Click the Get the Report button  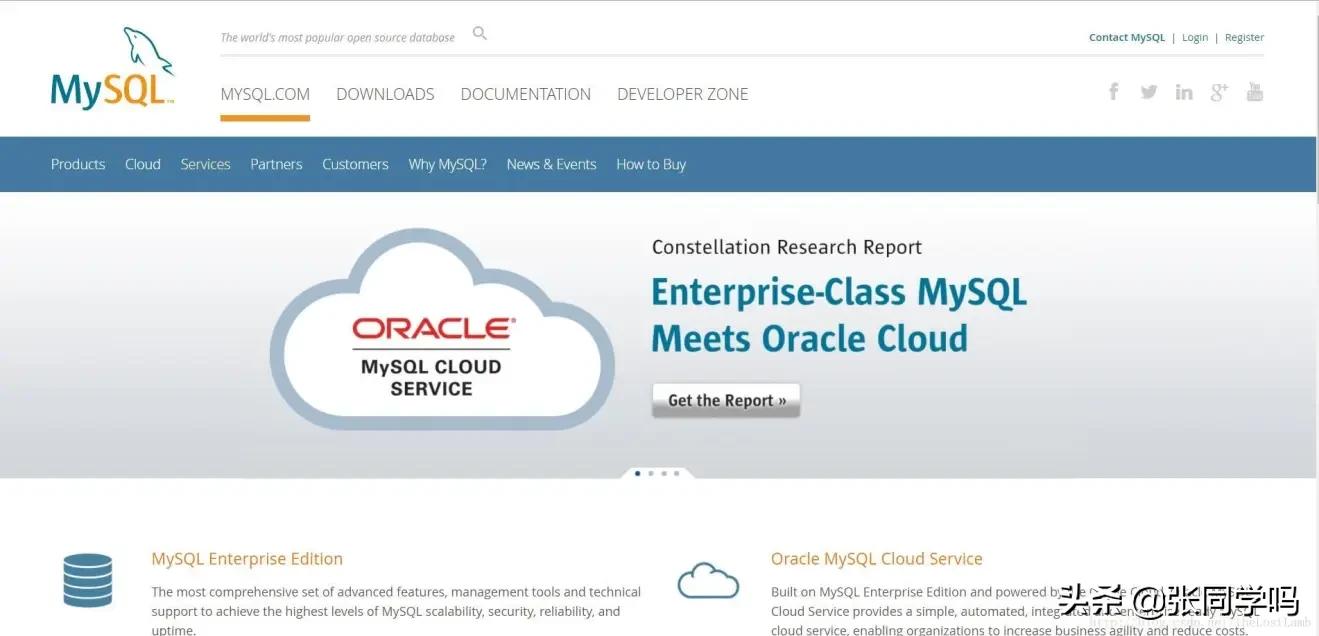[x=726, y=400]
